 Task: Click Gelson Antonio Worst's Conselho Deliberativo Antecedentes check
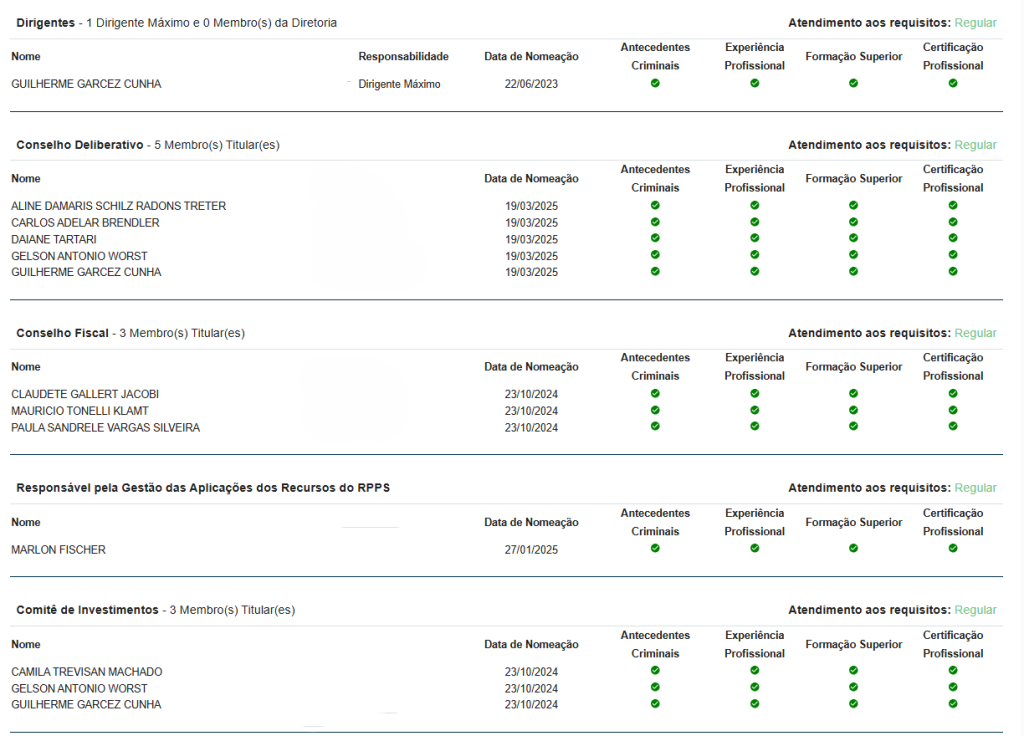pos(655,255)
